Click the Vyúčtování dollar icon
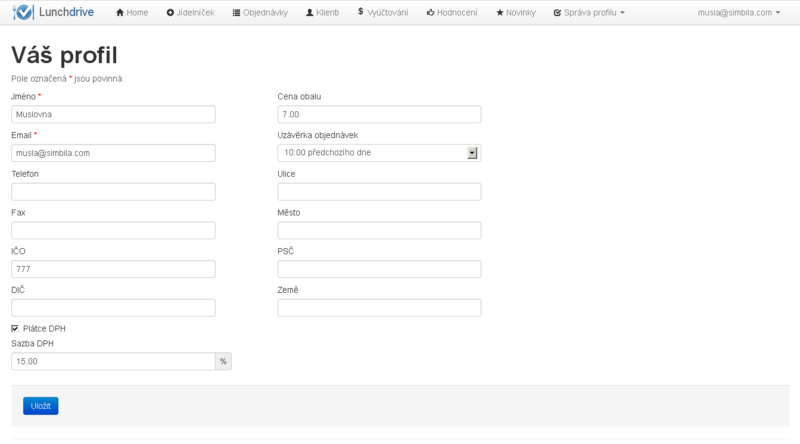800x444 pixels. click(x=360, y=12)
